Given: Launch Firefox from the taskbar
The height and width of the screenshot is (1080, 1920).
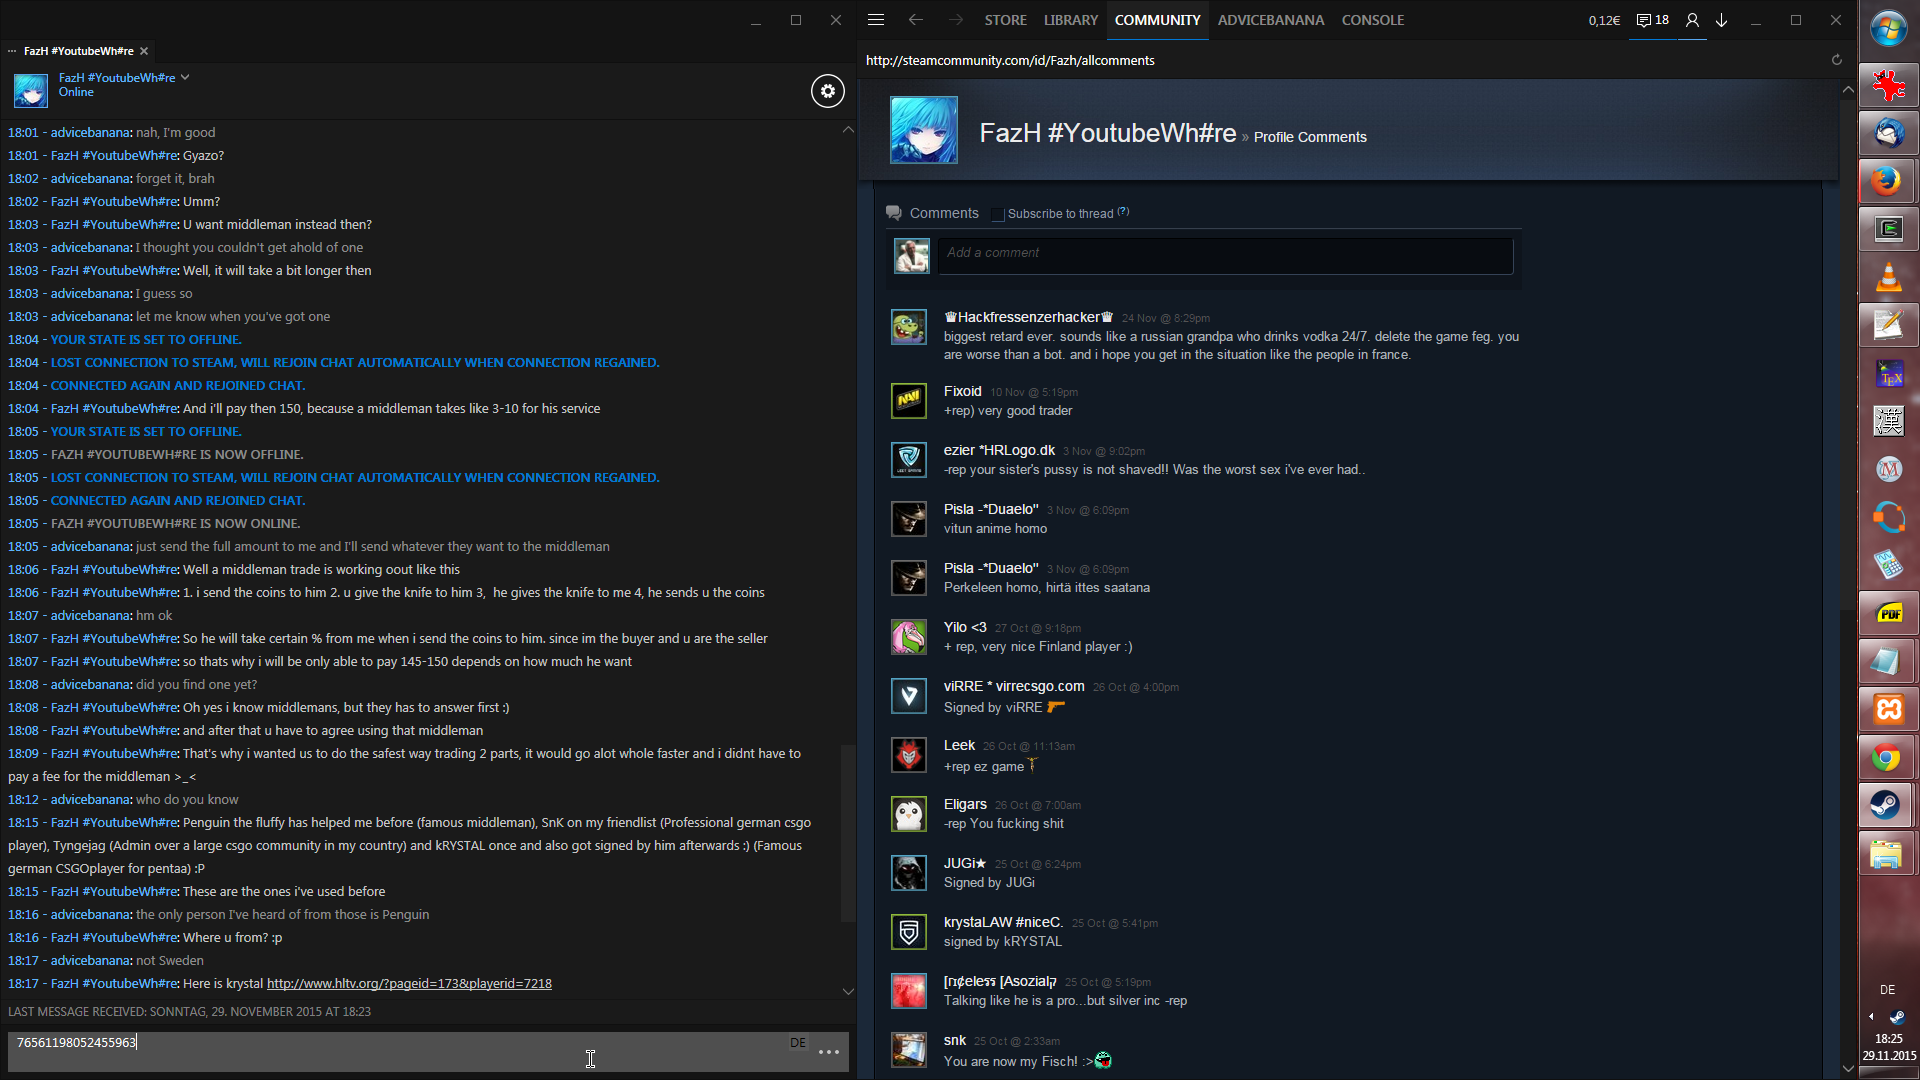Looking at the screenshot, I should [x=1887, y=181].
